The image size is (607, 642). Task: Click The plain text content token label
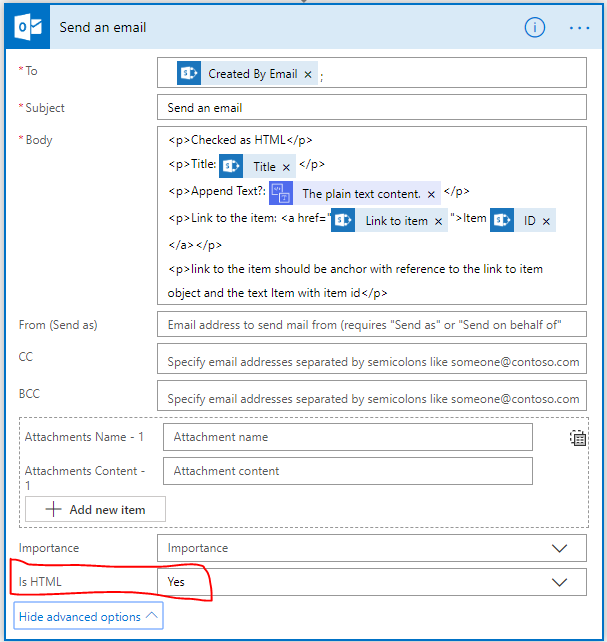pyautogui.click(x=361, y=194)
